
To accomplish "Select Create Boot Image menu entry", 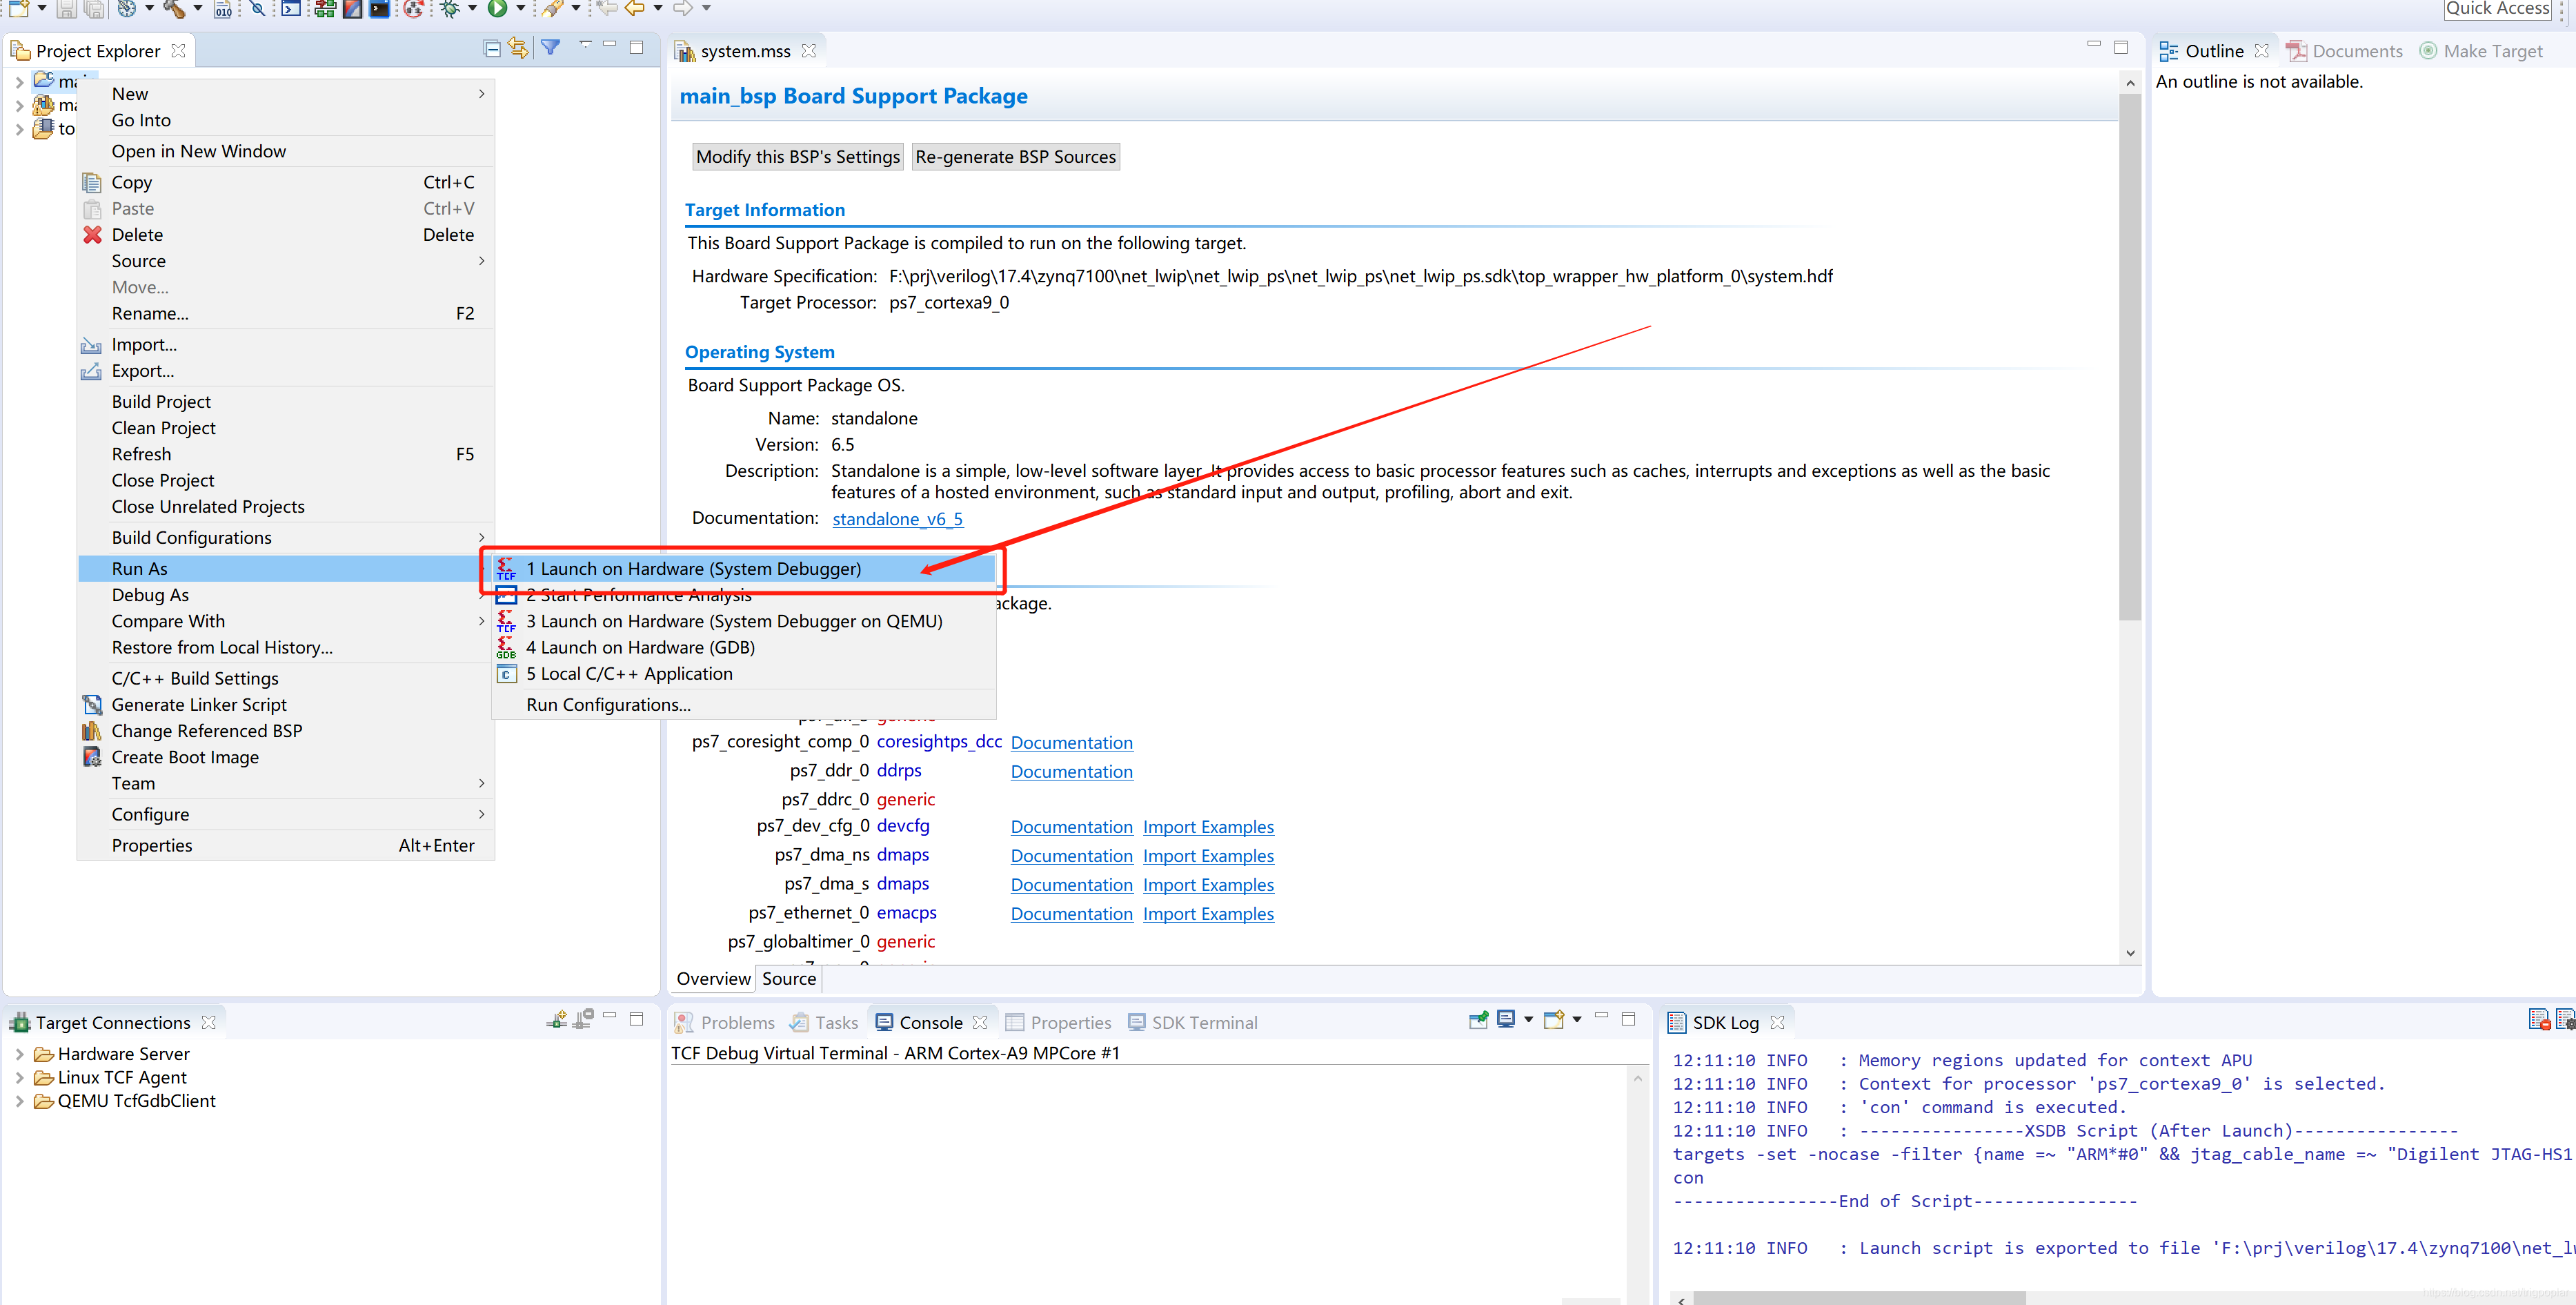I will click(286, 757).
